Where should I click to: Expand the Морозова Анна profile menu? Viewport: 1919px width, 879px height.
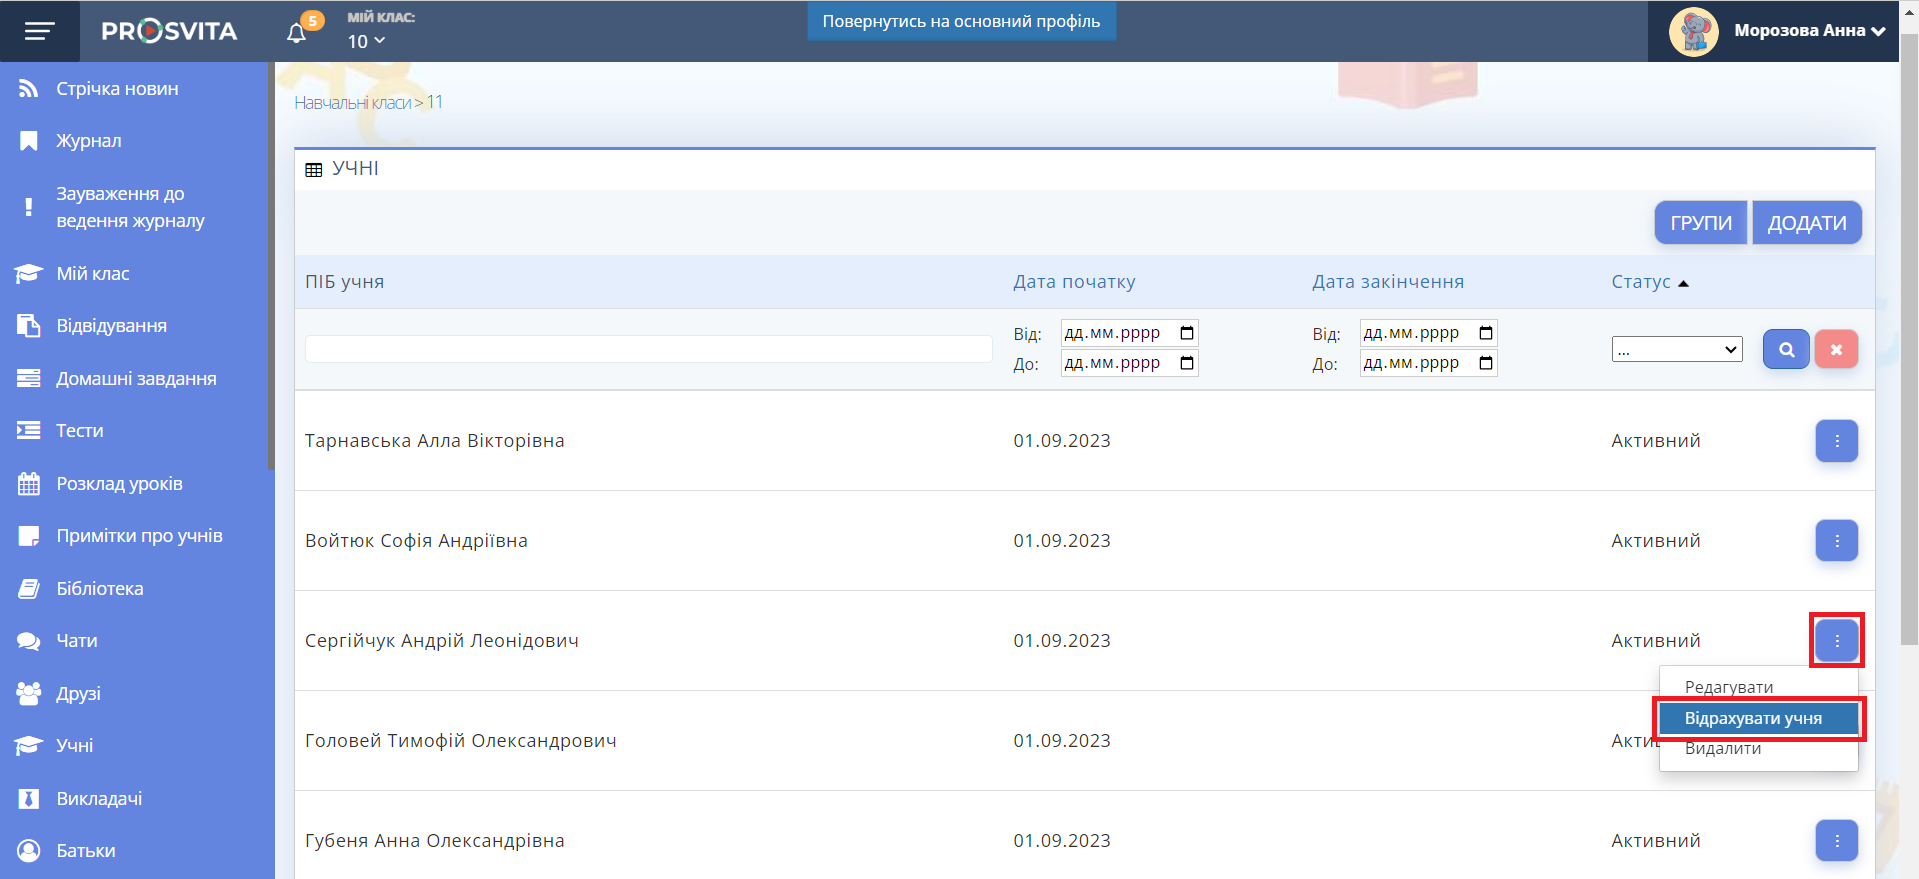coord(1809,31)
